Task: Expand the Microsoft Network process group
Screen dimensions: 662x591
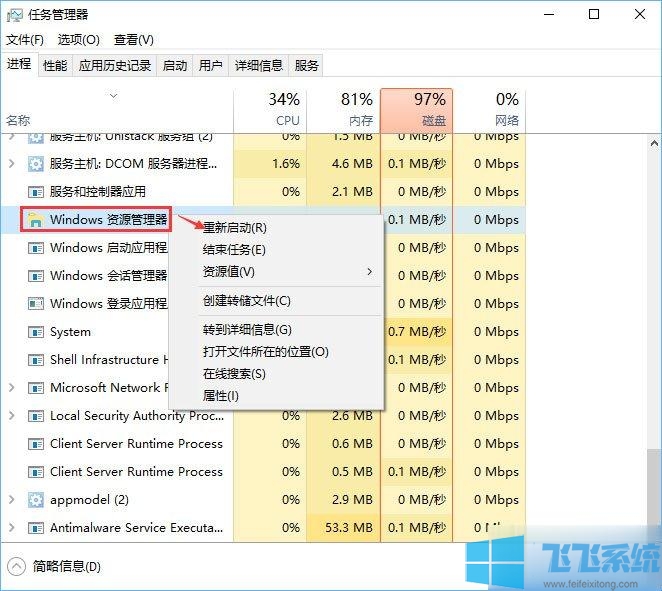Action: point(12,388)
